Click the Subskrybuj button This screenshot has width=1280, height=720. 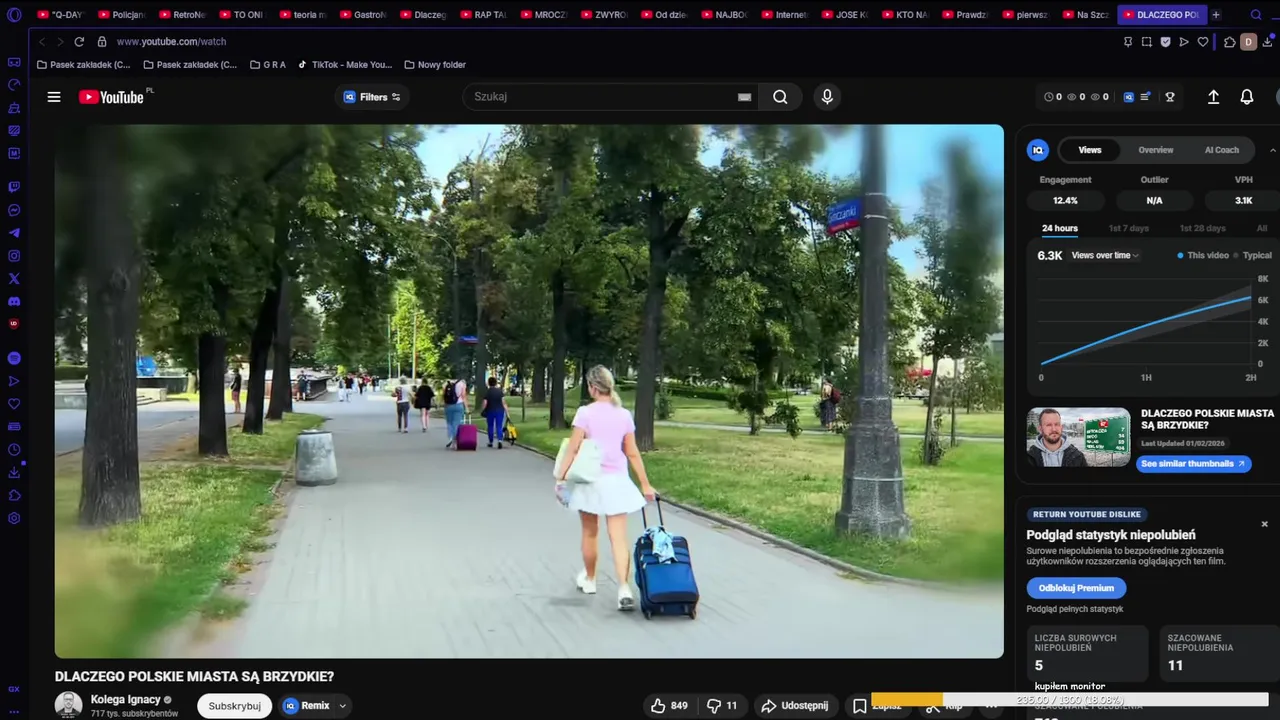[235, 706]
